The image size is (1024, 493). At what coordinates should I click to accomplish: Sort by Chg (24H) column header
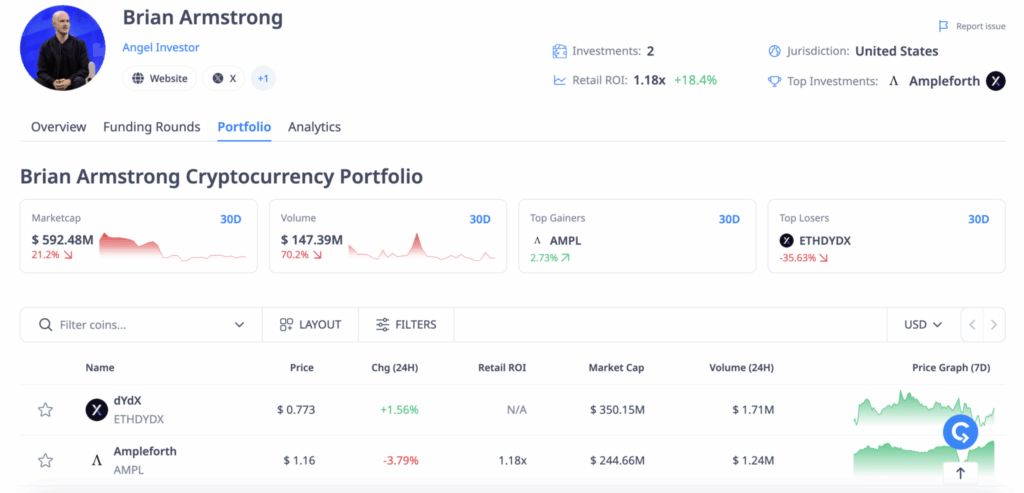394,368
